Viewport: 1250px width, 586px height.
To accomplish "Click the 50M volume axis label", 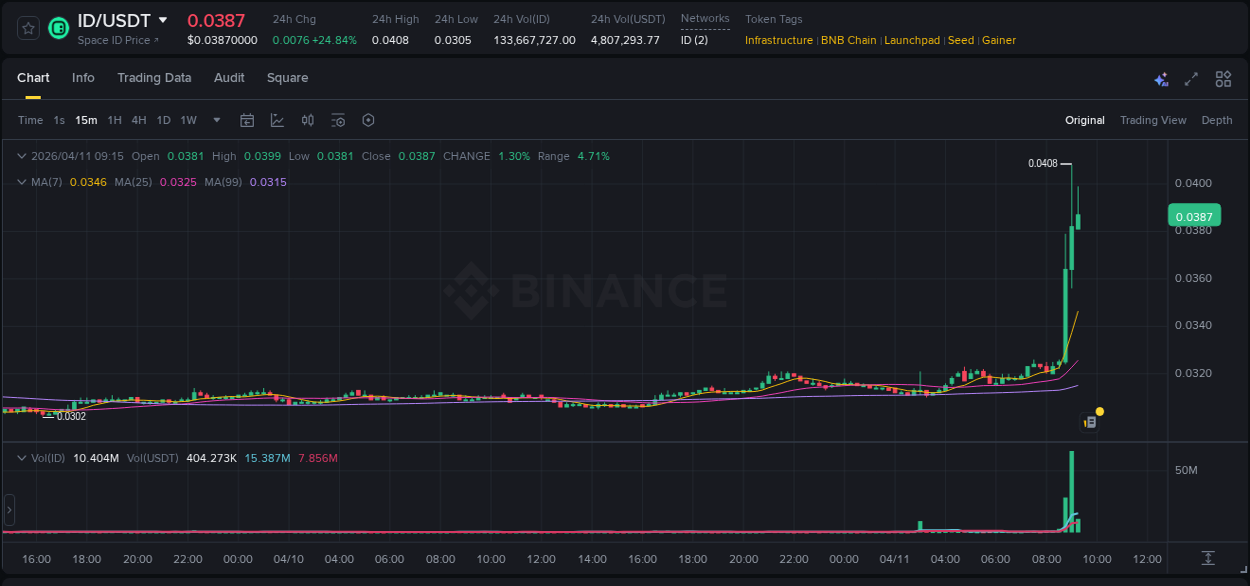I will click(1186, 470).
